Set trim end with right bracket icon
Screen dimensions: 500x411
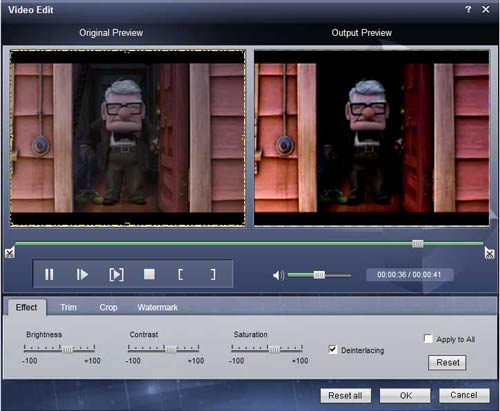pyautogui.click(x=213, y=274)
